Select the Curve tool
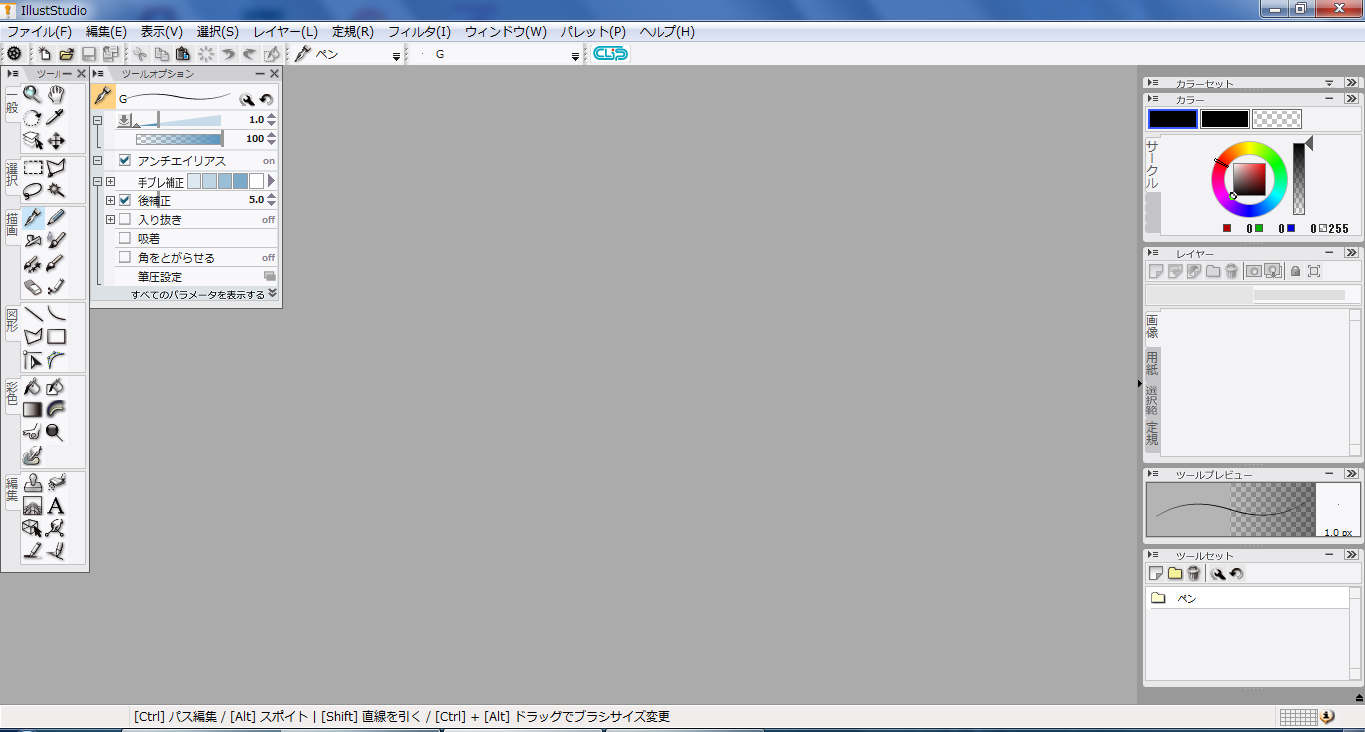 (x=56, y=314)
